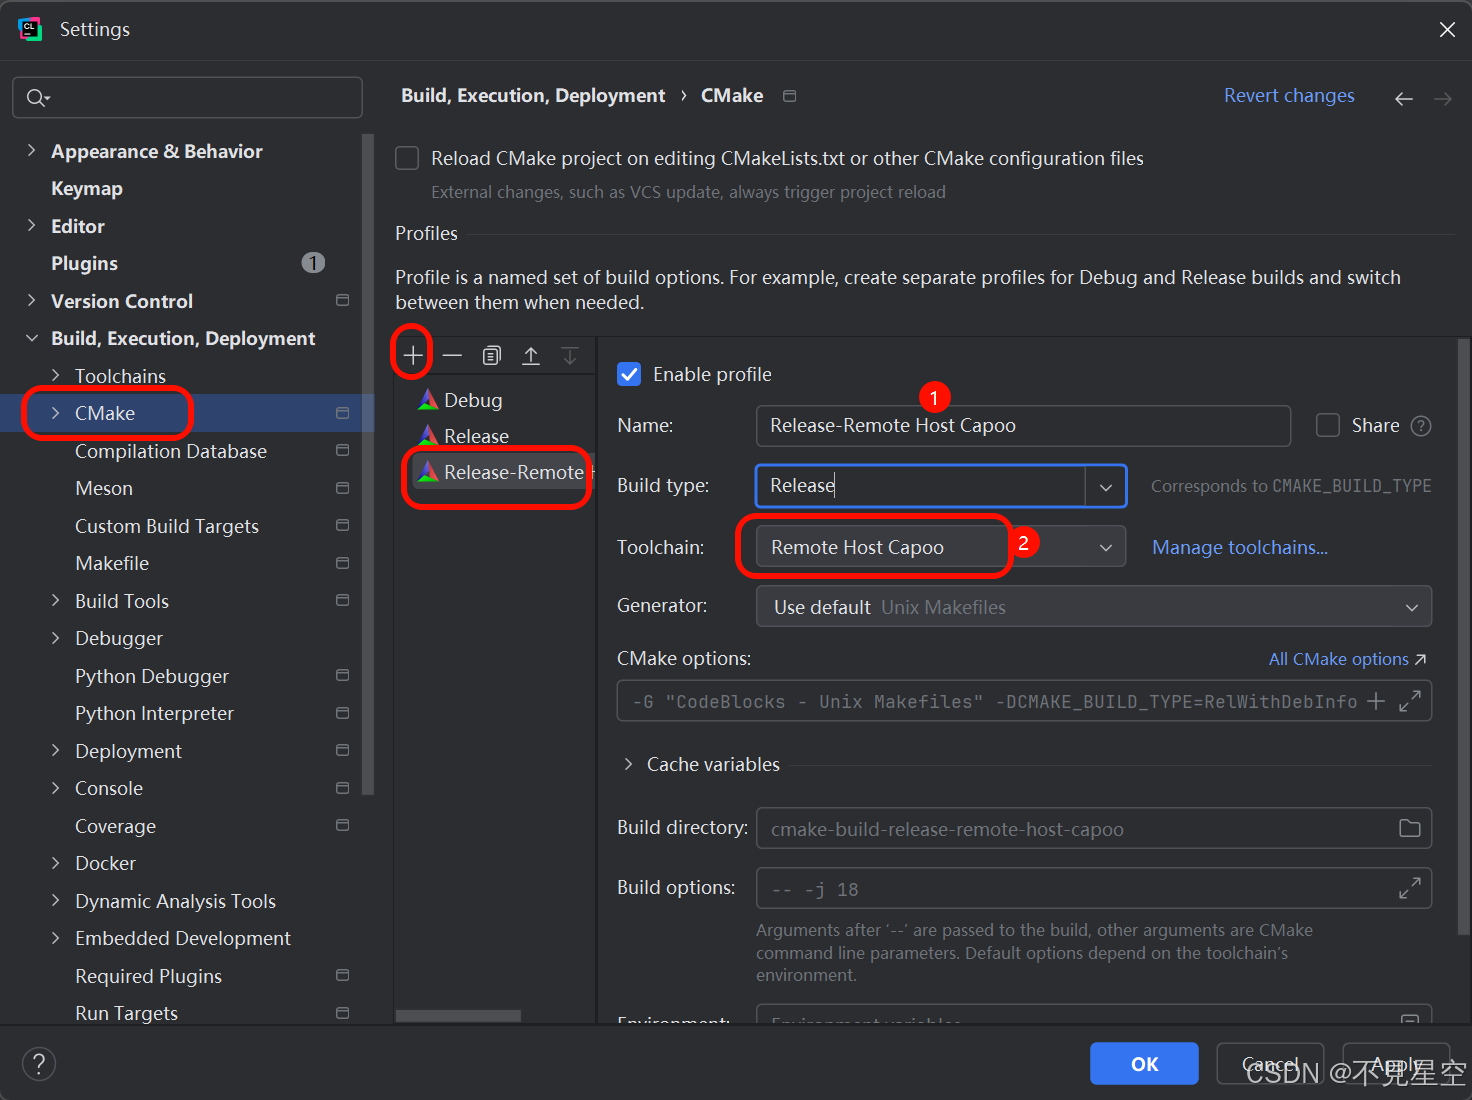1472x1100 pixels.
Task: Click the search icon in settings search
Action: point(37,97)
